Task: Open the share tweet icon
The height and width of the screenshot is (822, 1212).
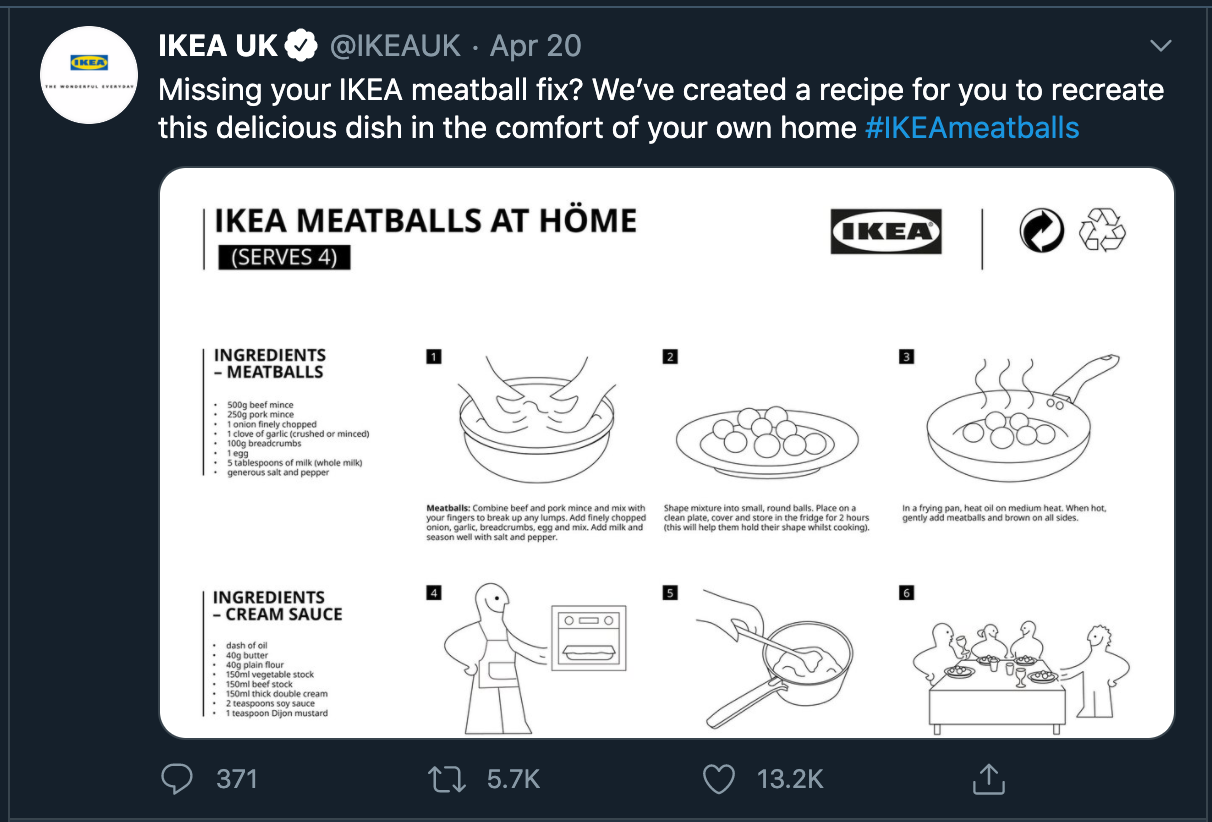Action: tap(988, 779)
